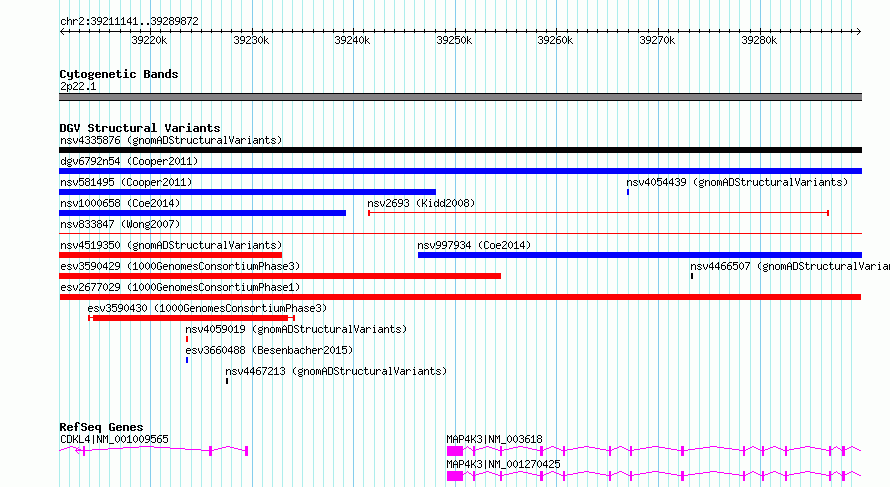Select the CDKL4 gene model glyph
The width and height of the screenshot is (890, 487).
154,451
